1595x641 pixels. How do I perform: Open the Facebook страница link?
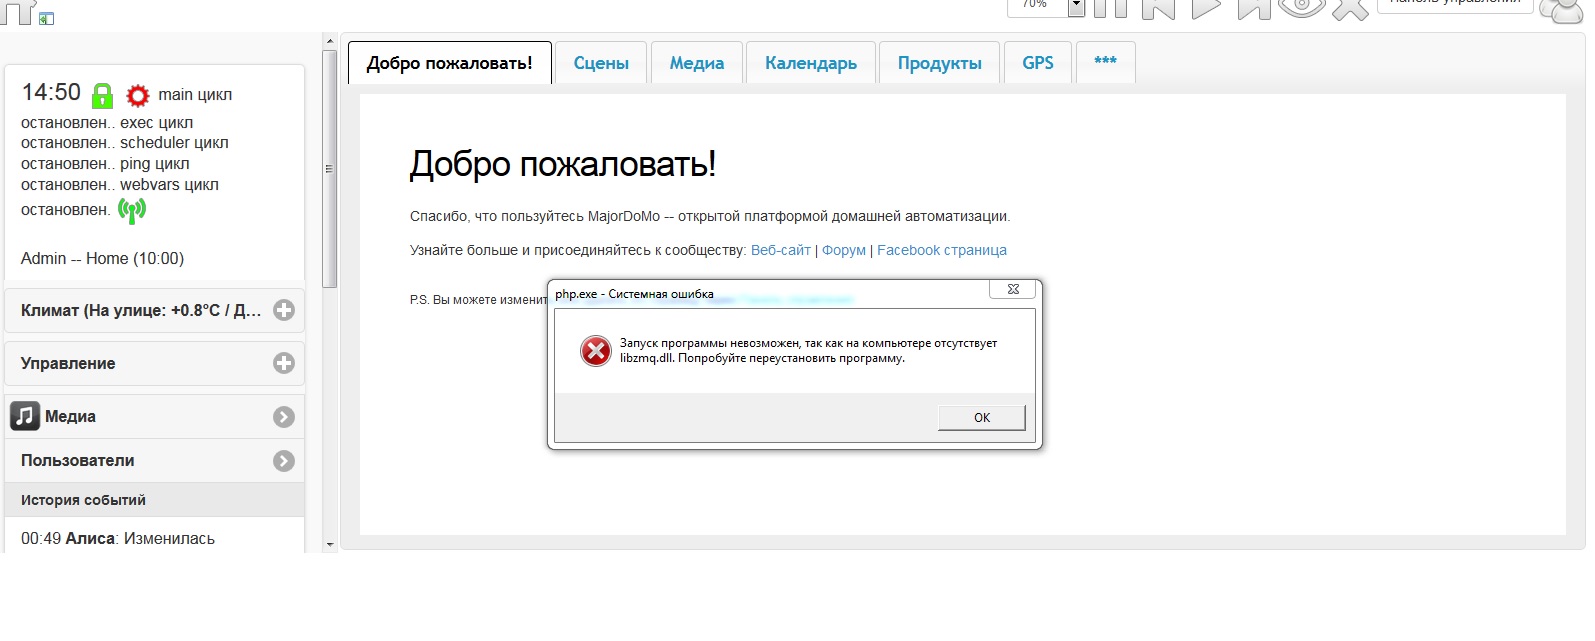click(x=942, y=250)
